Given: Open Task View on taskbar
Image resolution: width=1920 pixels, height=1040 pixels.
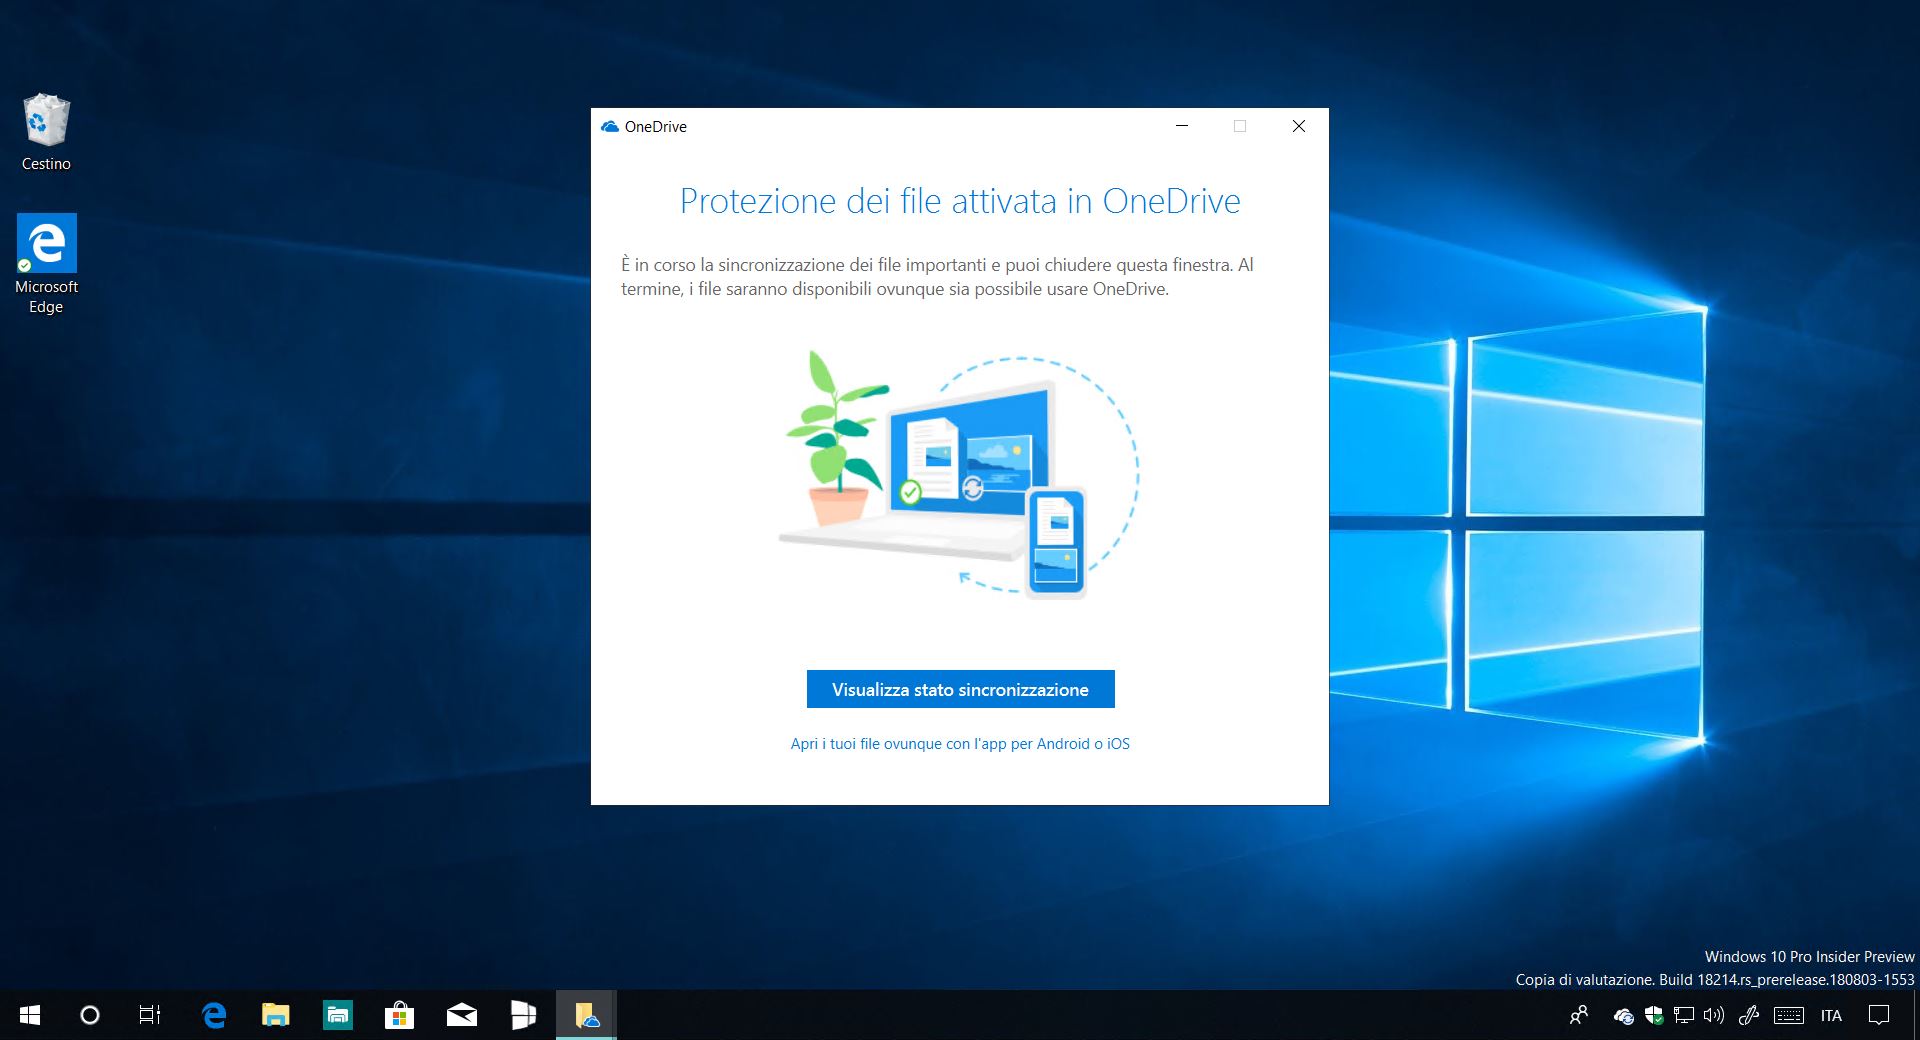Looking at the screenshot, I should click(x=149, y=1015).
